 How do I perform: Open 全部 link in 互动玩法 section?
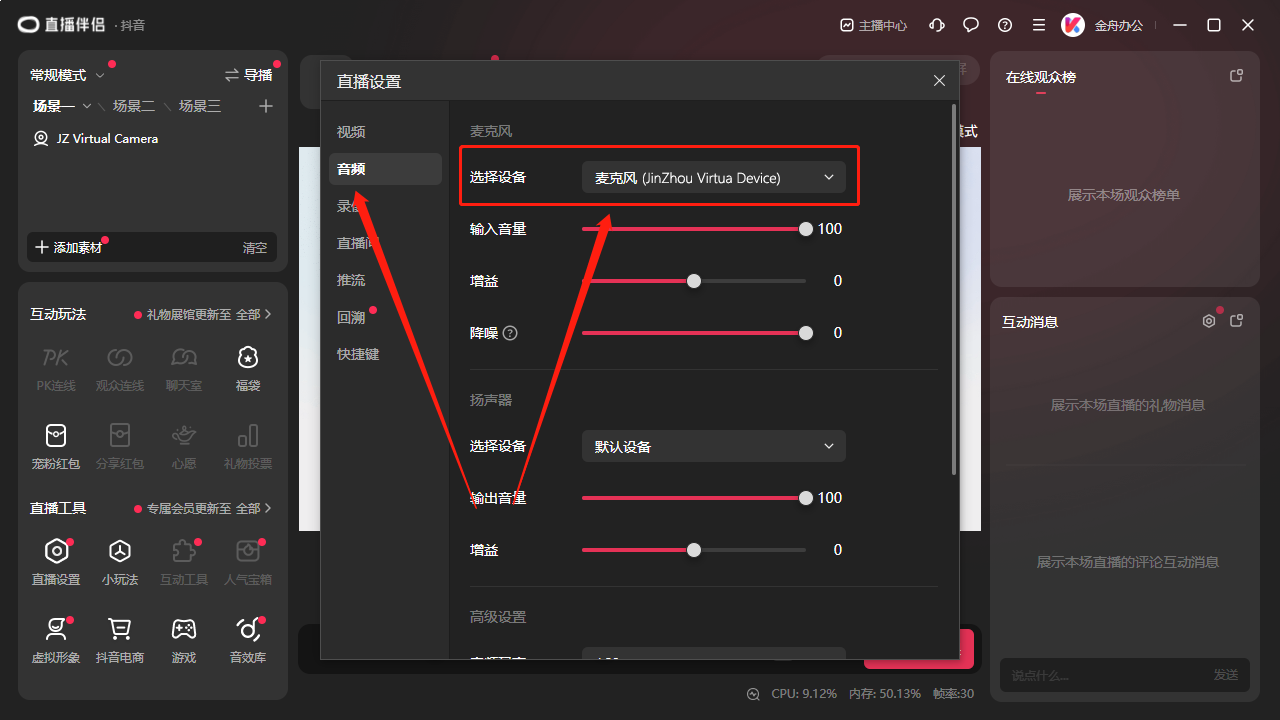(254, 314)
